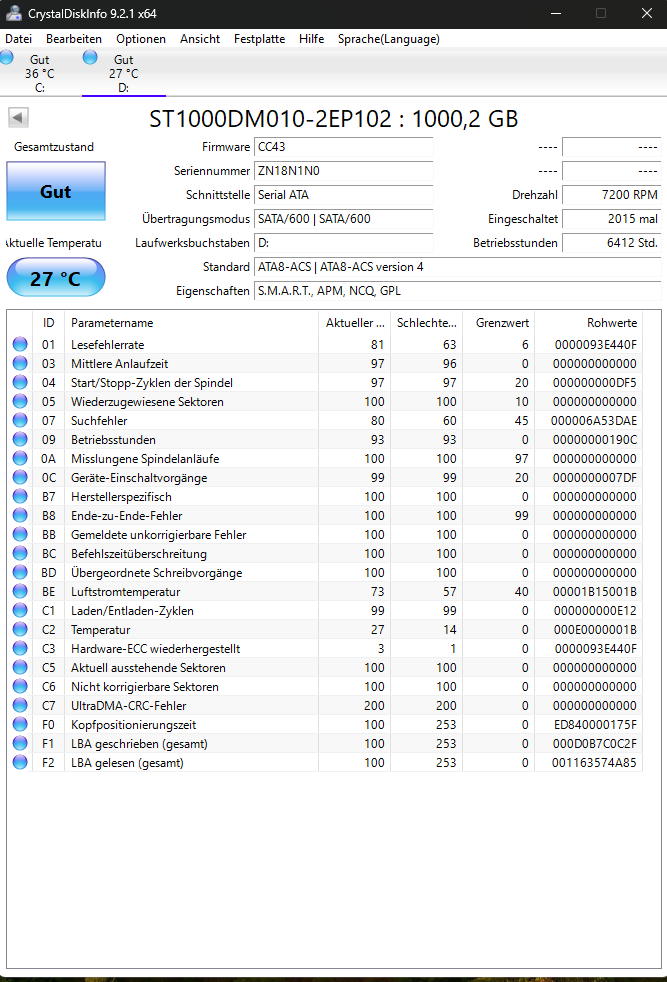Click the Gesamtzustand label
The height and width of the screenshot is (982, 667).
click(x=54, y=147)
